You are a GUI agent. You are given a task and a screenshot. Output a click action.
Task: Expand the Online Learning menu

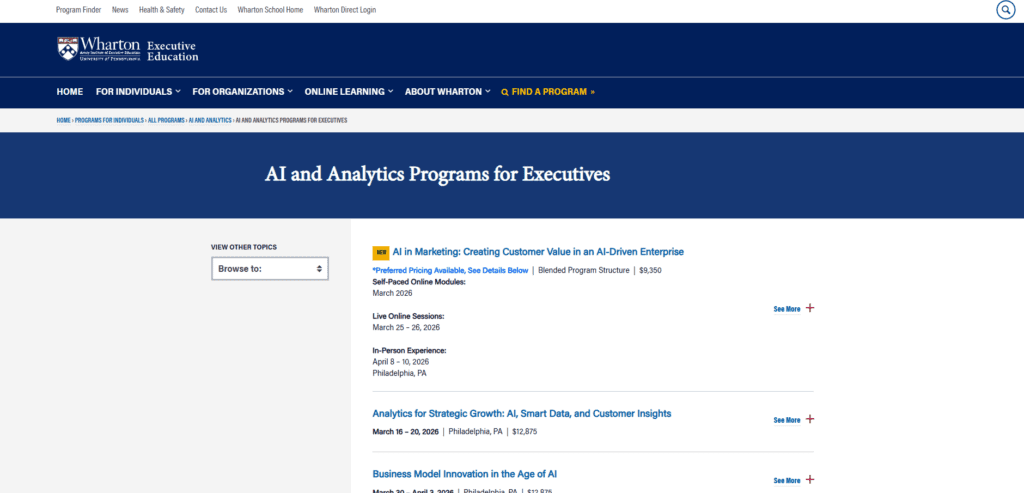point(348,91)
